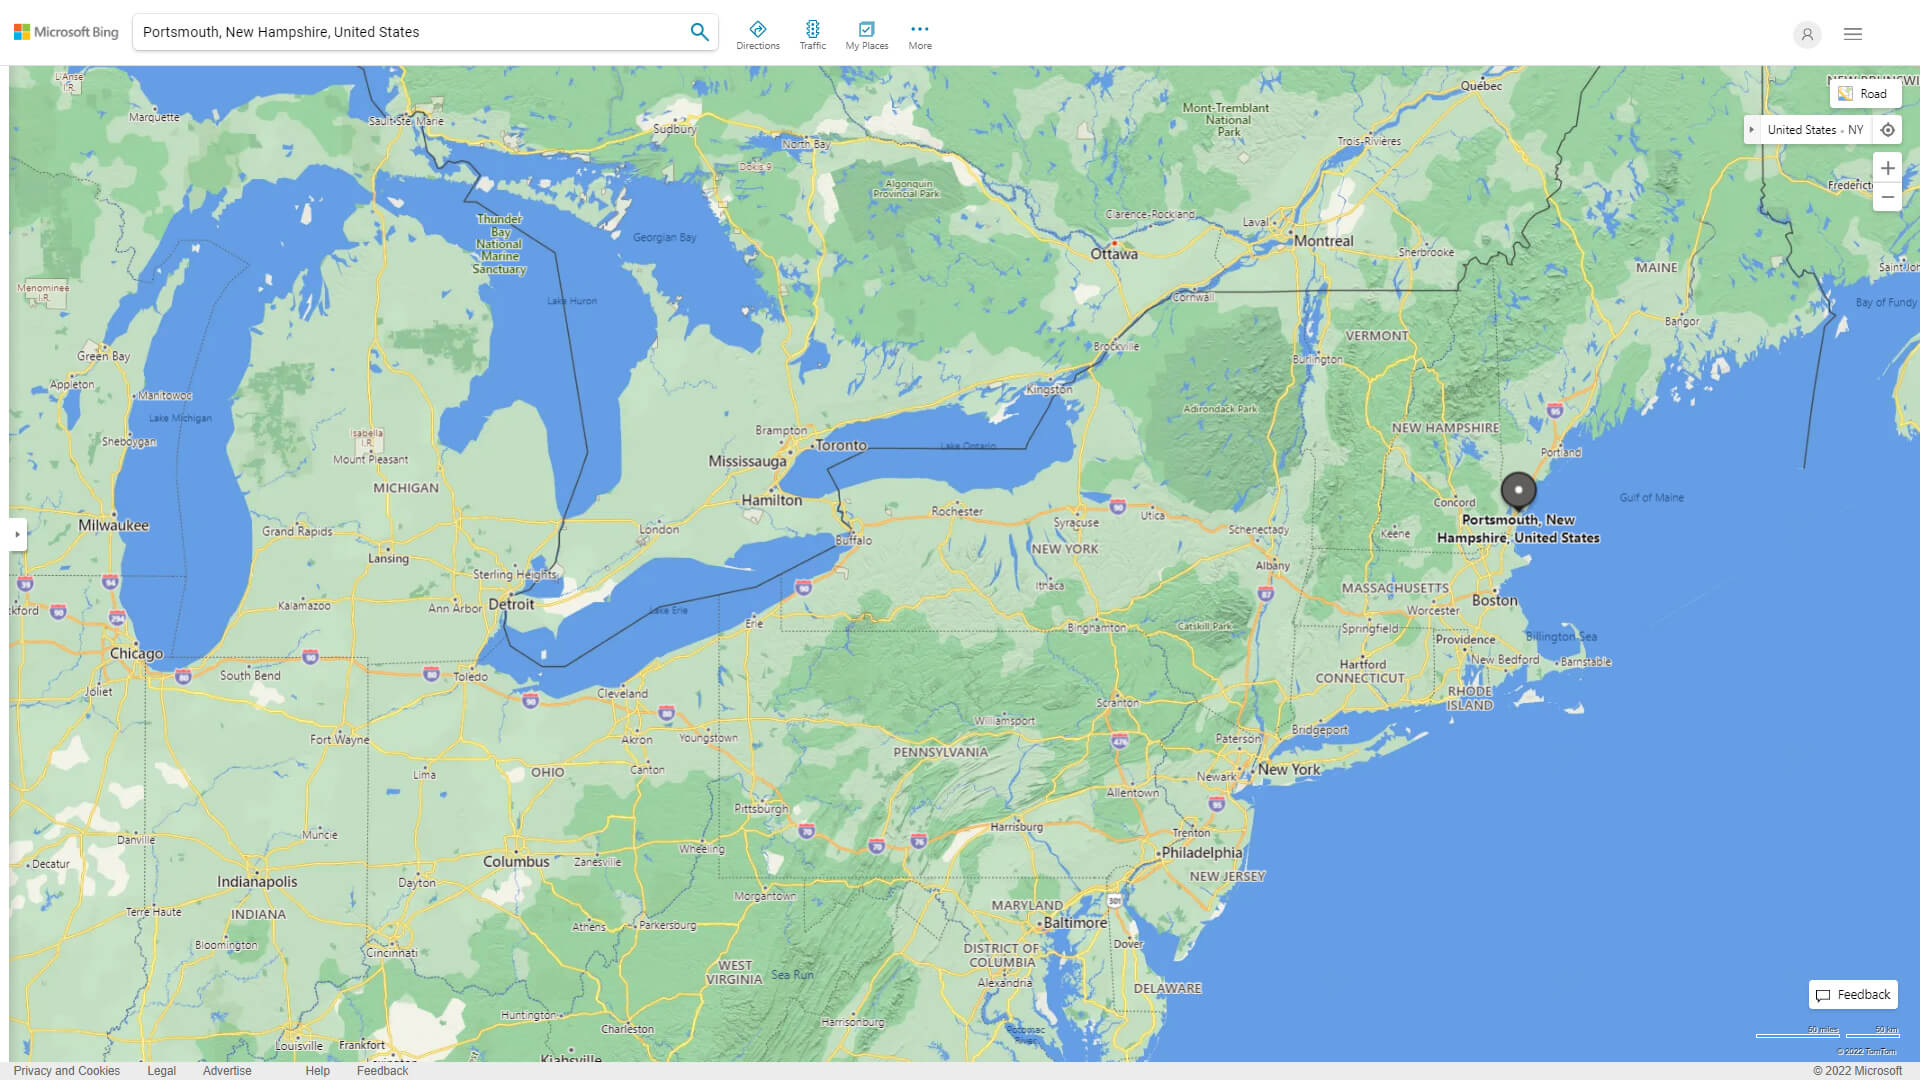1920x1080 pixels.
Task: Zoom out with the minus button
Action: [1887, 197]
